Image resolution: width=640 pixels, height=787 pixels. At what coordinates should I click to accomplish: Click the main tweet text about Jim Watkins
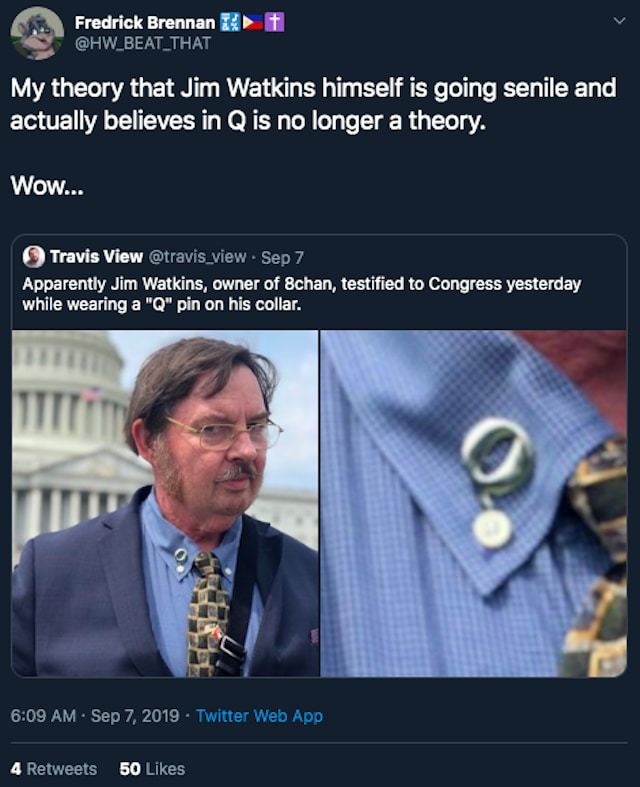(312, 104)
